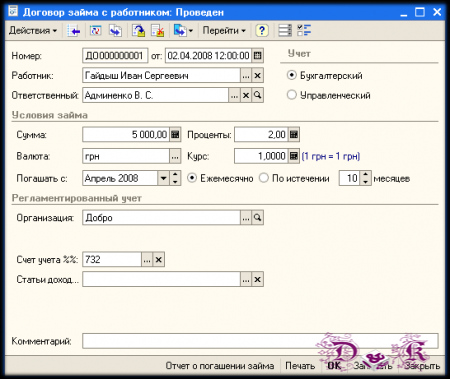
Task: Click the cancel posting icon with red X
Action: click(158, 31)
